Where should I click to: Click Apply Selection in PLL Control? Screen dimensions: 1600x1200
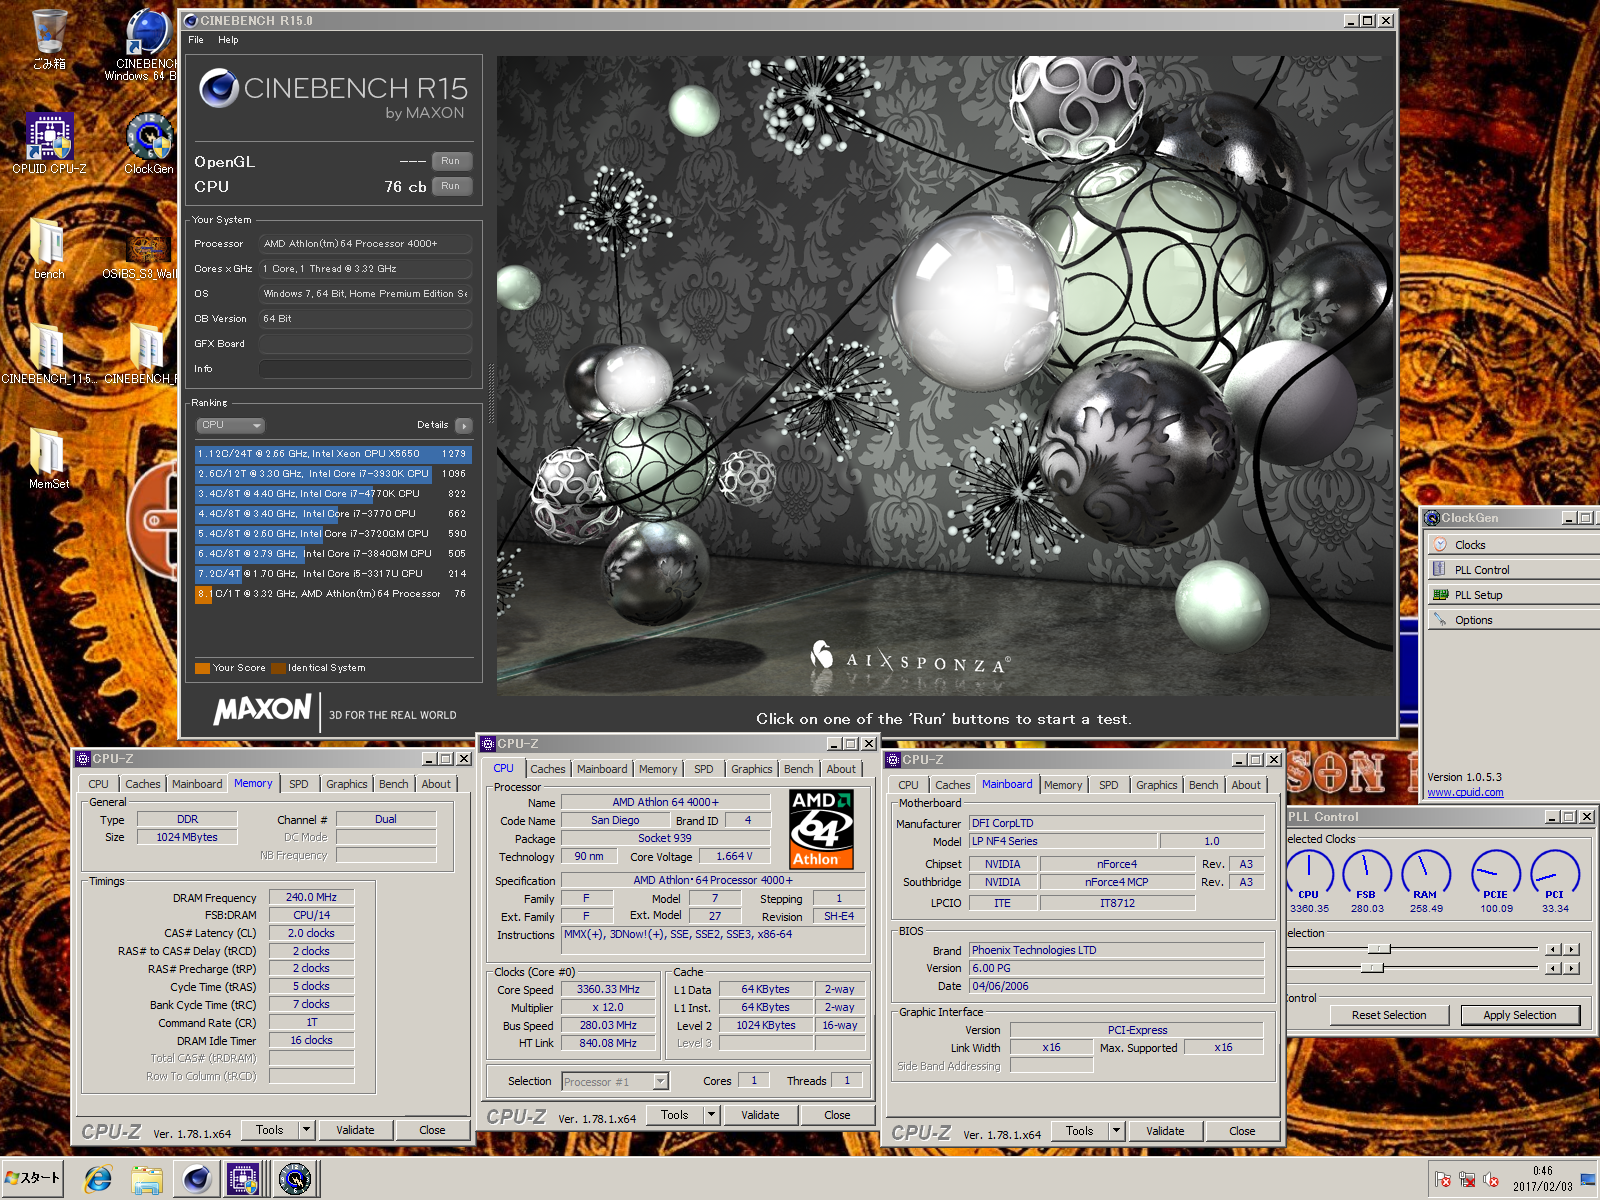click(1520, 1015)
